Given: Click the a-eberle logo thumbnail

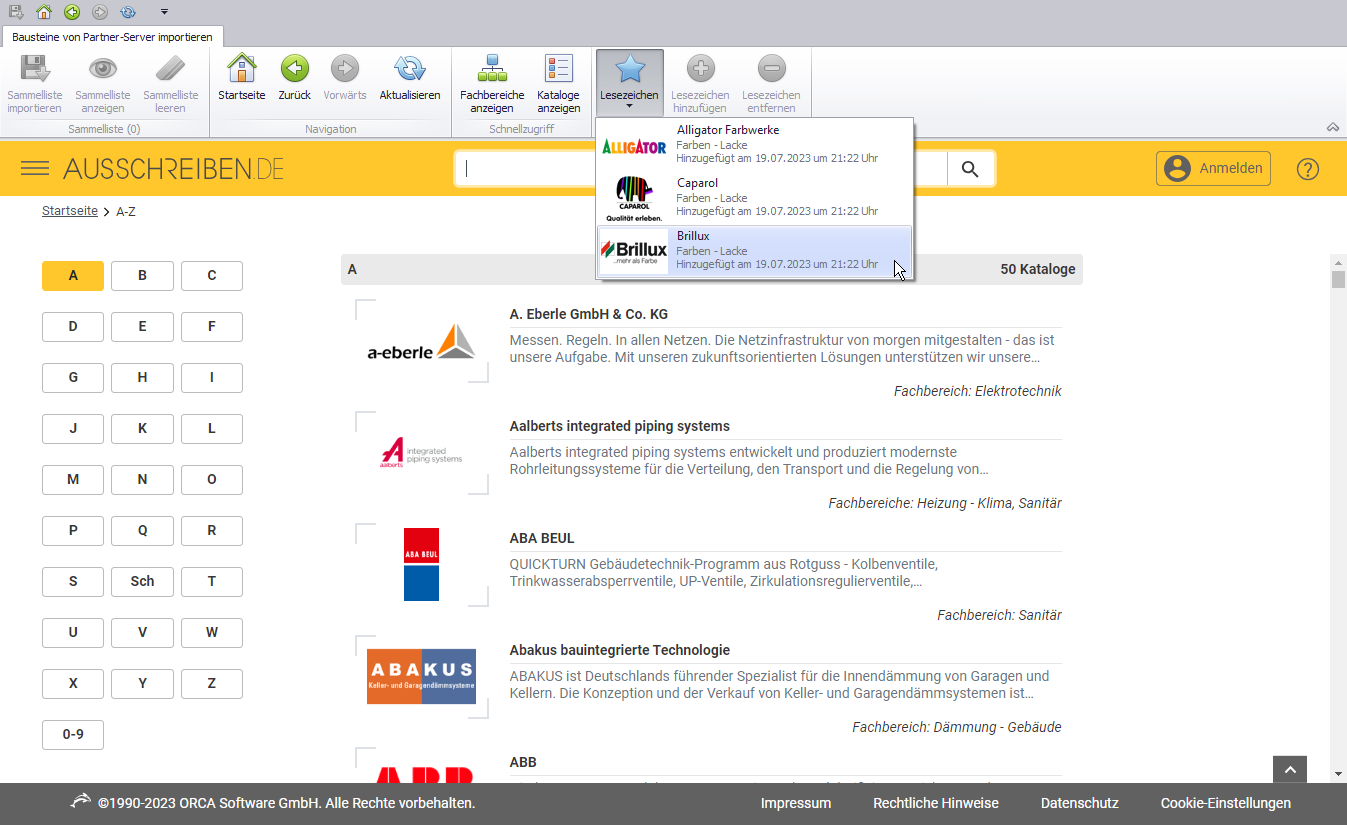Looking at the screenshot, I should pos(421,341).
